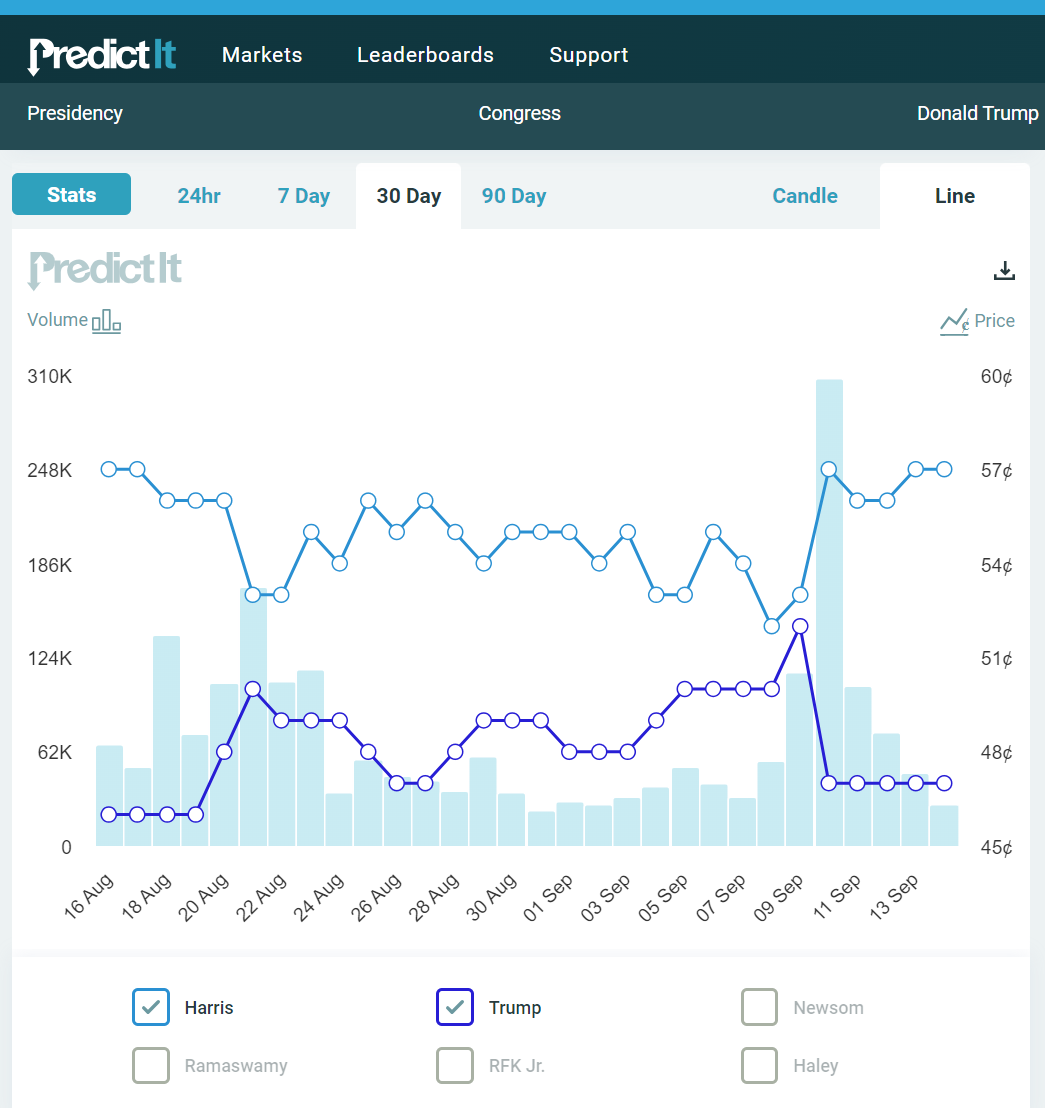The height and width of the screenshot is (1108, 1045).
Task: Enable the Newsom checkbox
Action: click(759, 1007)
